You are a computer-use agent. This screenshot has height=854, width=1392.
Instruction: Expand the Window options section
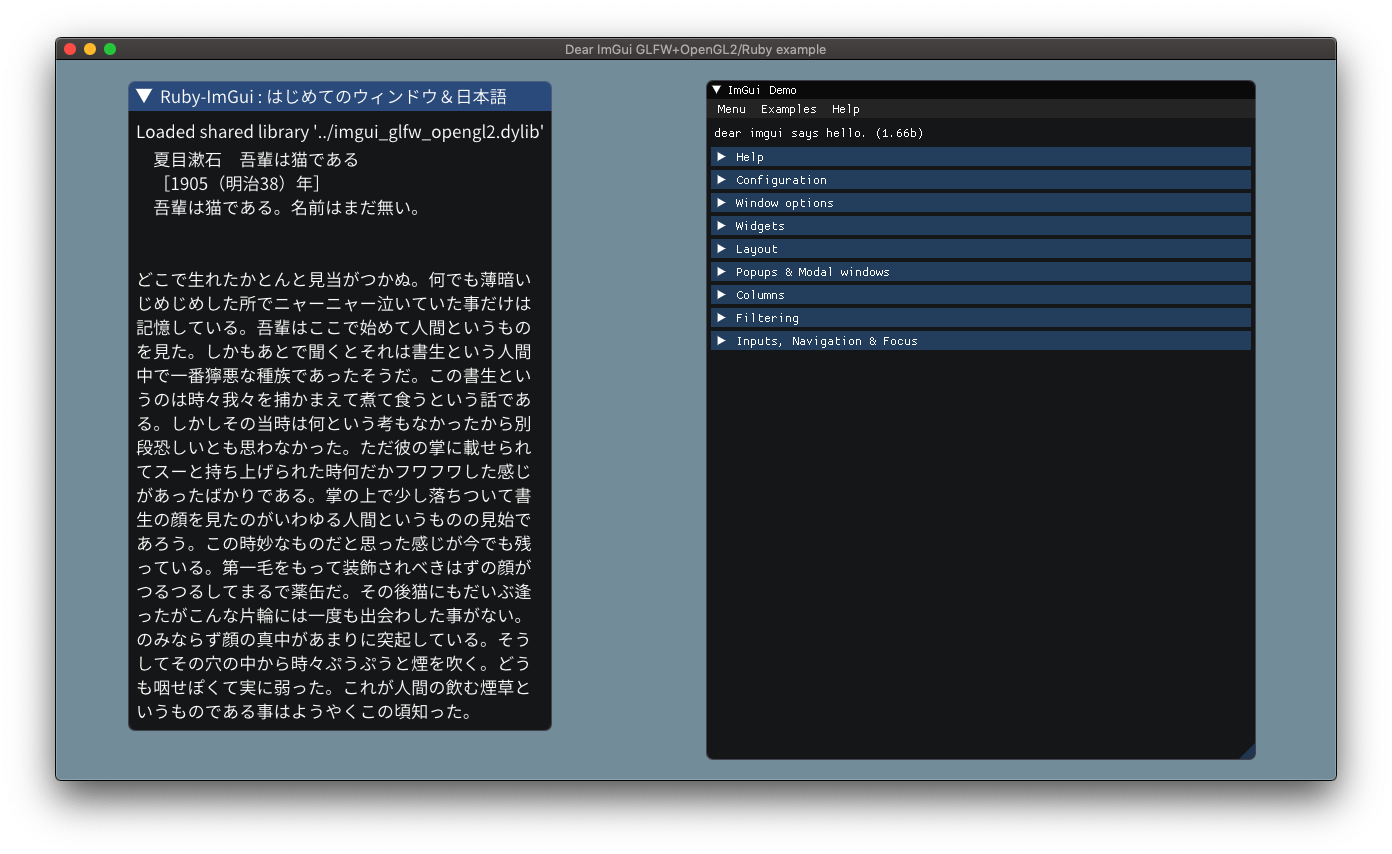(x=981, y=203)
